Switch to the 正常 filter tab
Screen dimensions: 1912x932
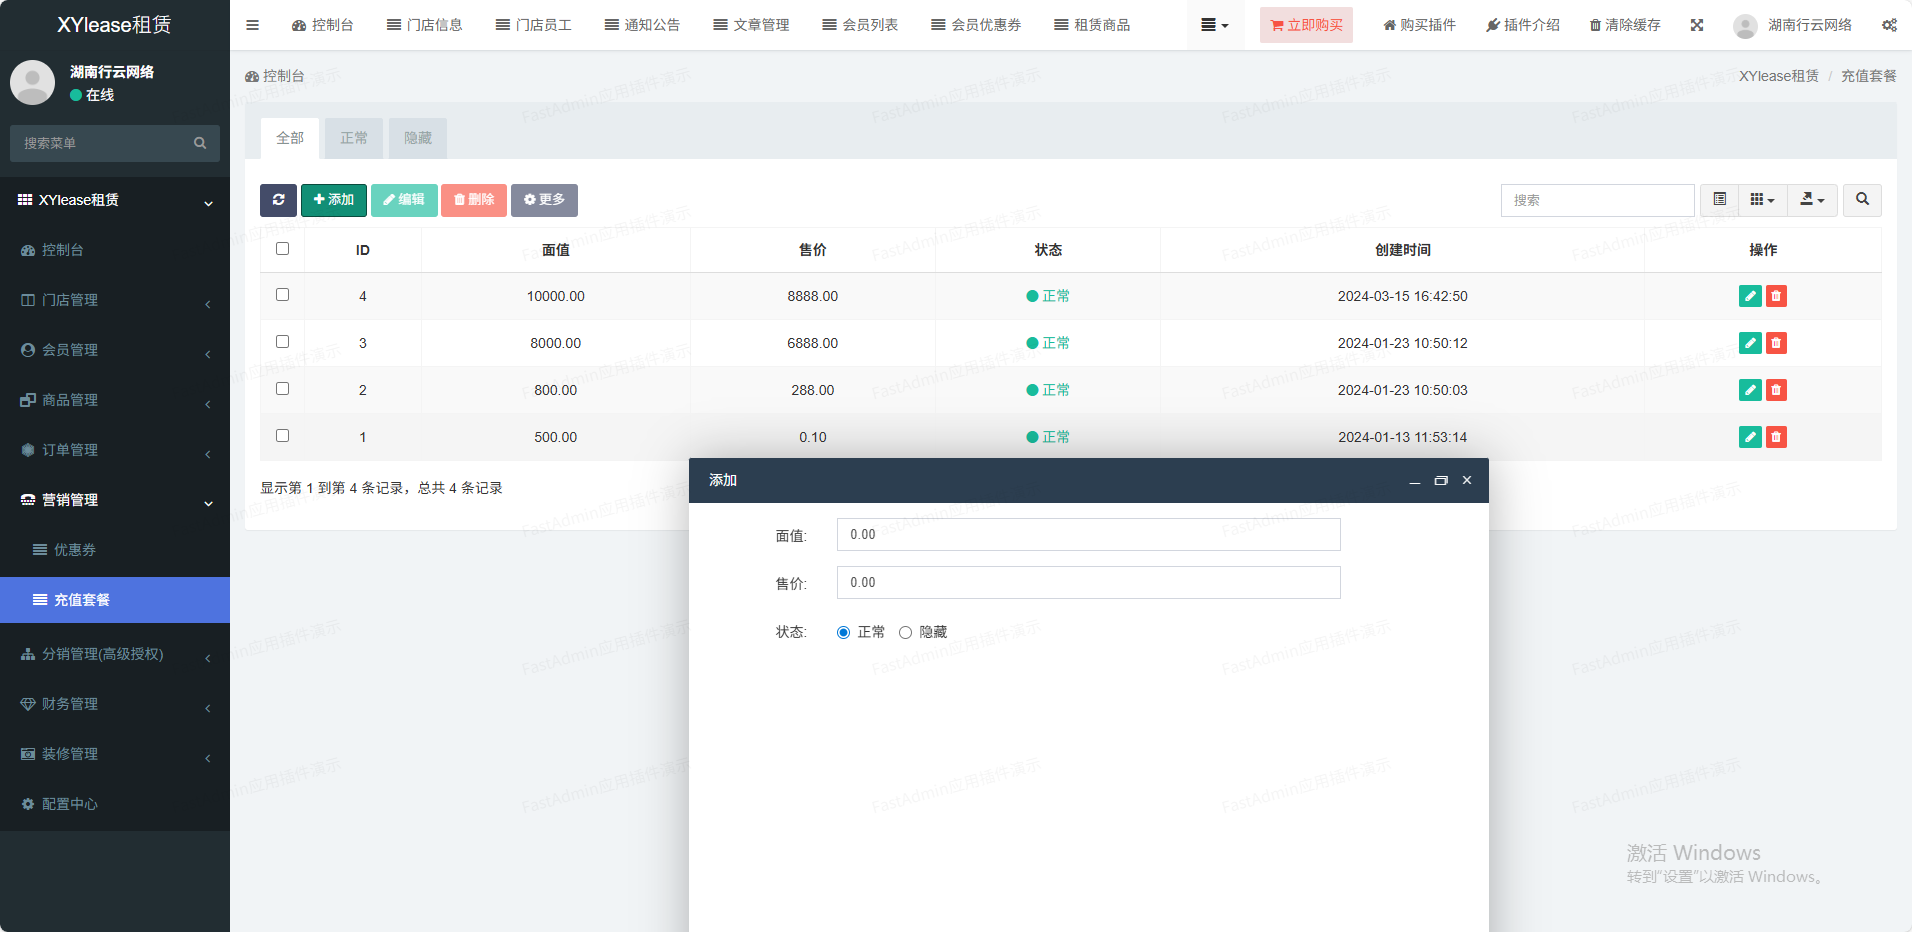point(354,138)
